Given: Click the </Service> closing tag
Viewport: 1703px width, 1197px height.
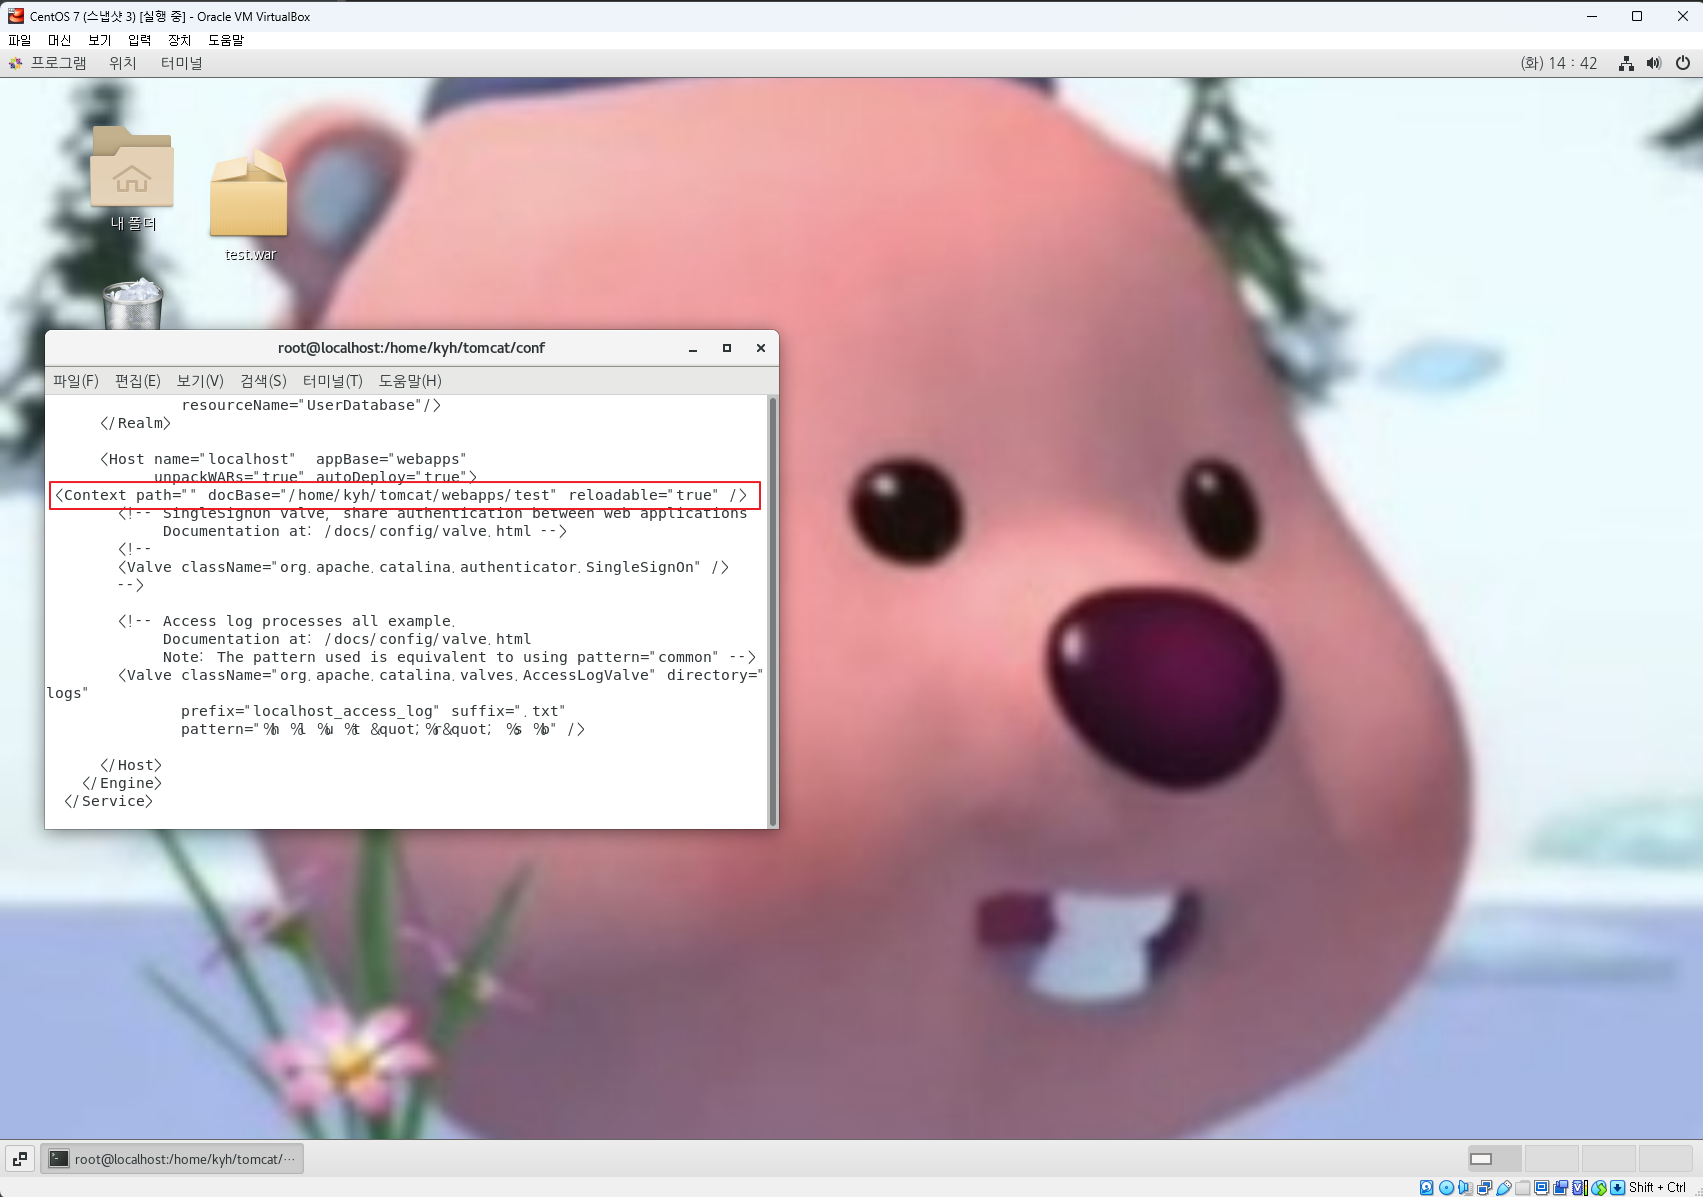Looking at the screenshot, I should [x=108, y=801].
